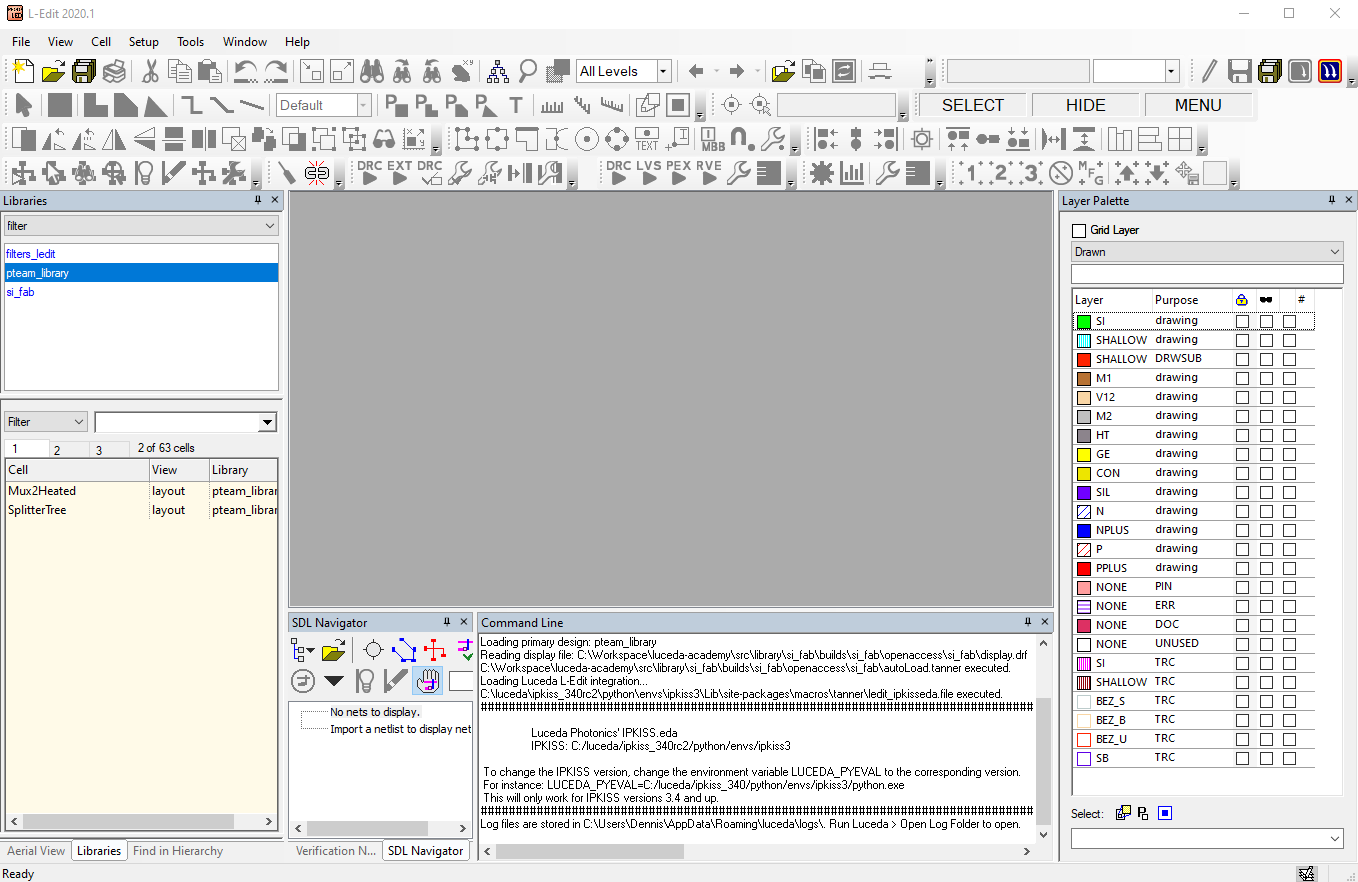Click the red highlight-link icon
The width and height of the screenshot is (1358, 882).
317,173
